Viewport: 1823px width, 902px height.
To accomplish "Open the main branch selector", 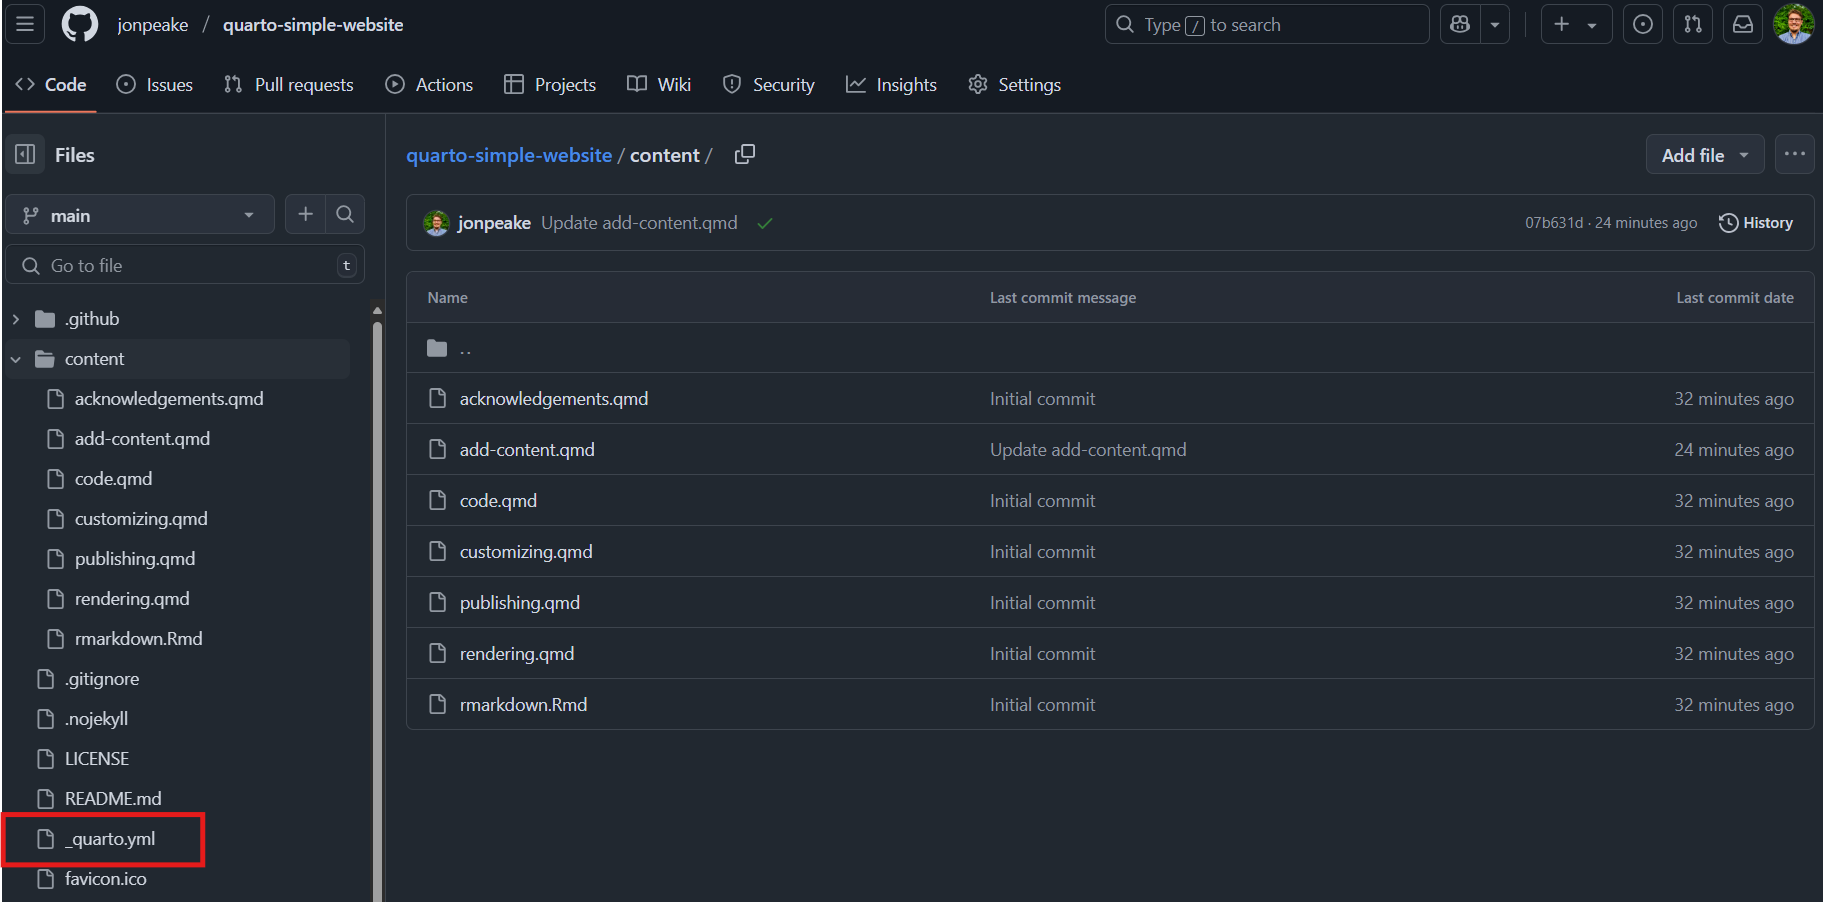I will click(x=140, y=215).
